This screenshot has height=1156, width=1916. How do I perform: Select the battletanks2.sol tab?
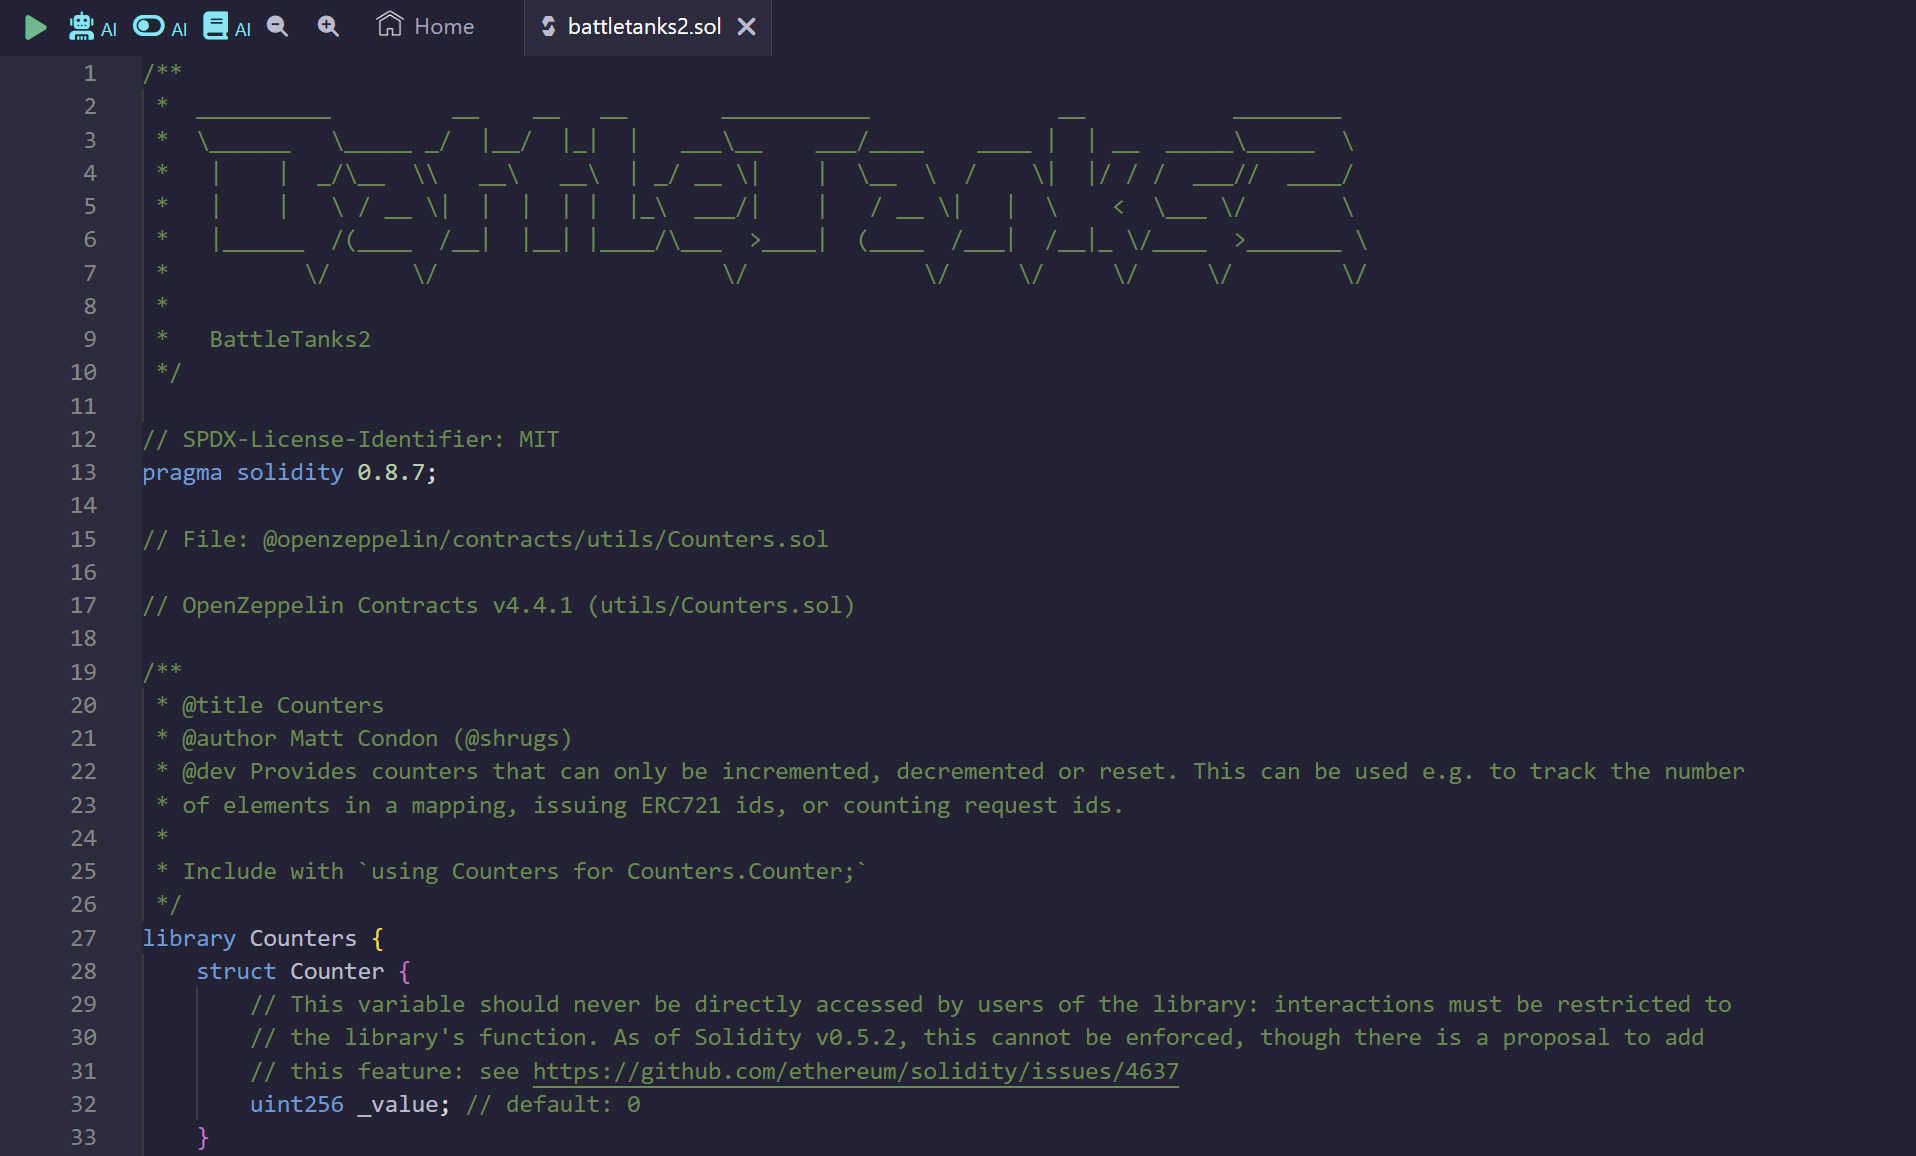coord(643,27)
